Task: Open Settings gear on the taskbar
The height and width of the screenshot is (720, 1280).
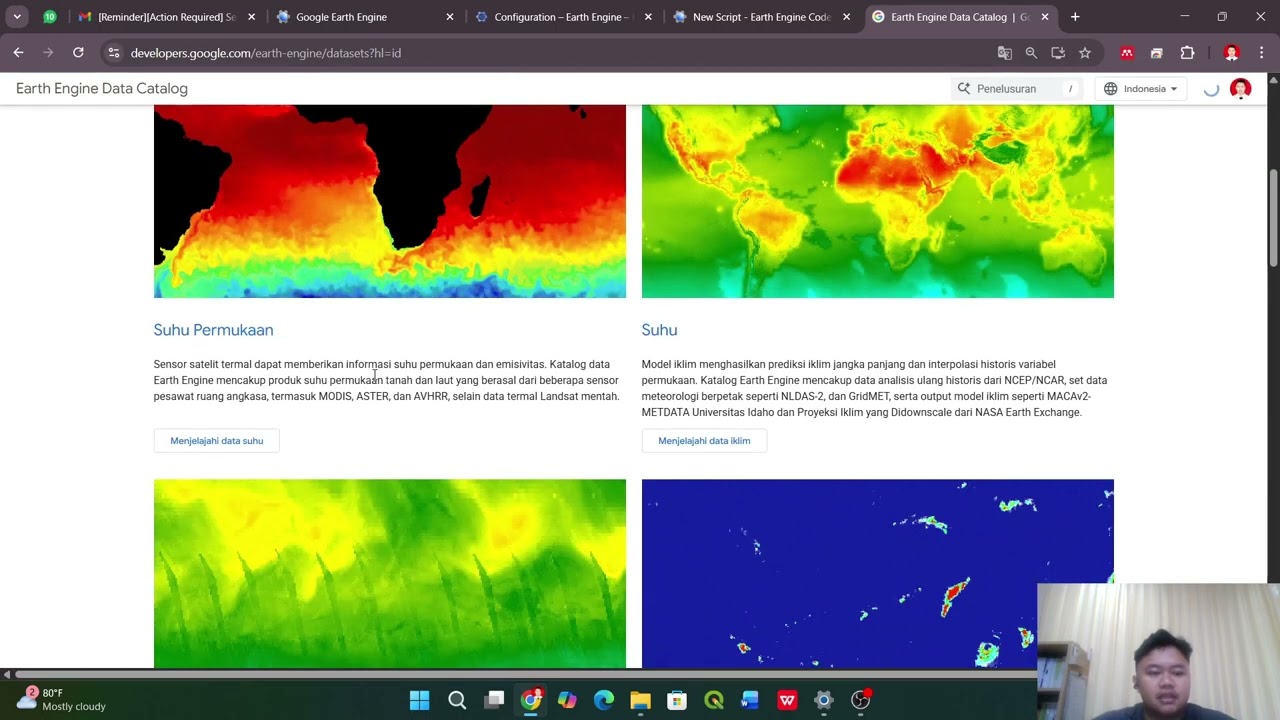Action: [x=824, y=700]
